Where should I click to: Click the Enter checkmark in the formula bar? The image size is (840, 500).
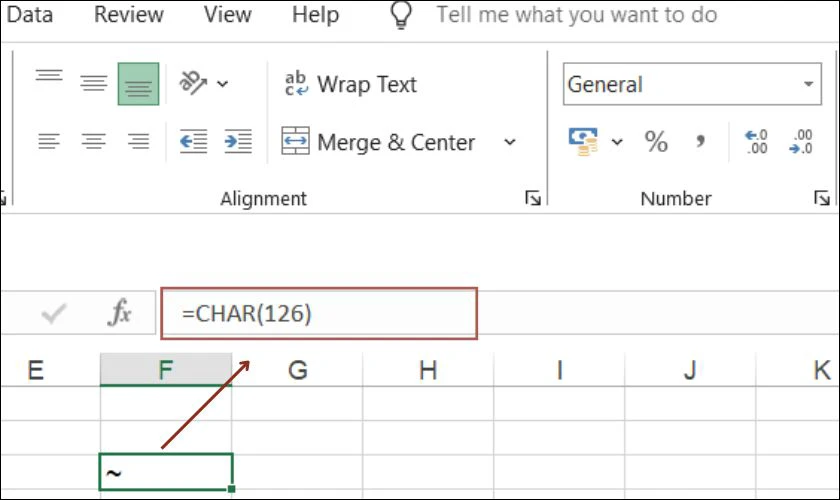tap(54, 313)
